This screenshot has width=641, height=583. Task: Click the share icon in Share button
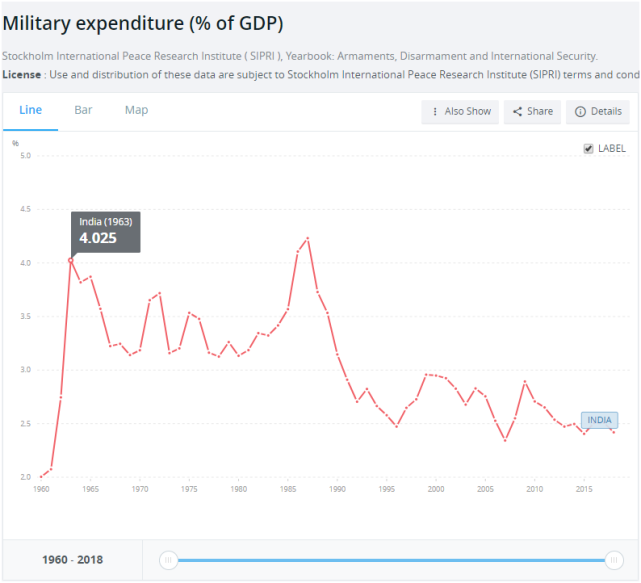pyautogui.click(x=518, y=112)
